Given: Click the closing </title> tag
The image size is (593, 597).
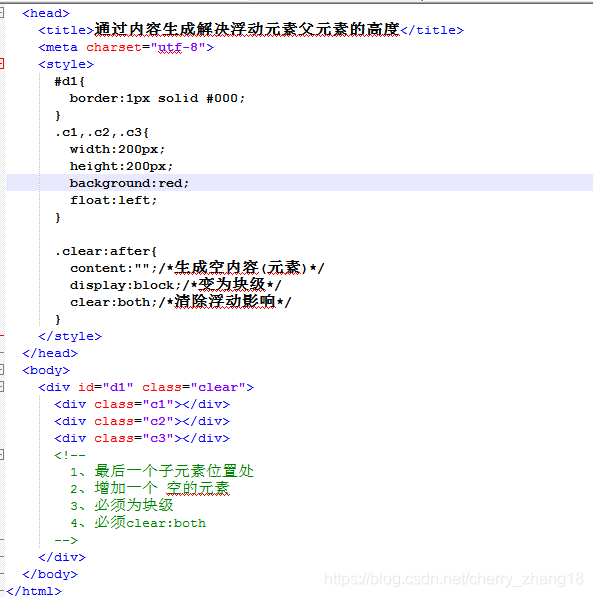Looking at the screenshot, I should pos(432,30).
